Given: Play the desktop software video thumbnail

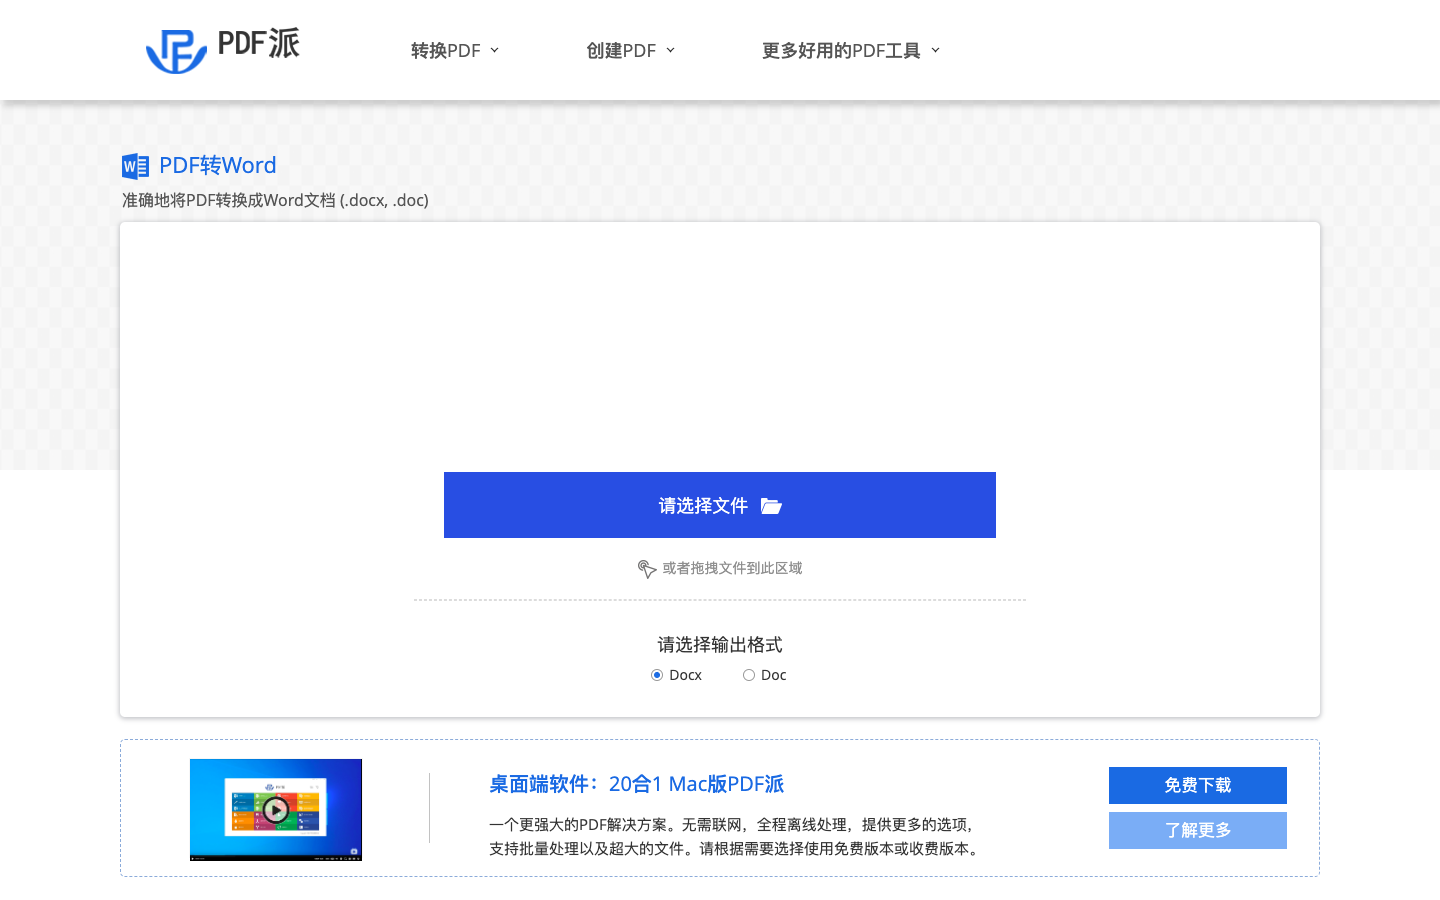Looking at the screenshot, I should [276, 810].
